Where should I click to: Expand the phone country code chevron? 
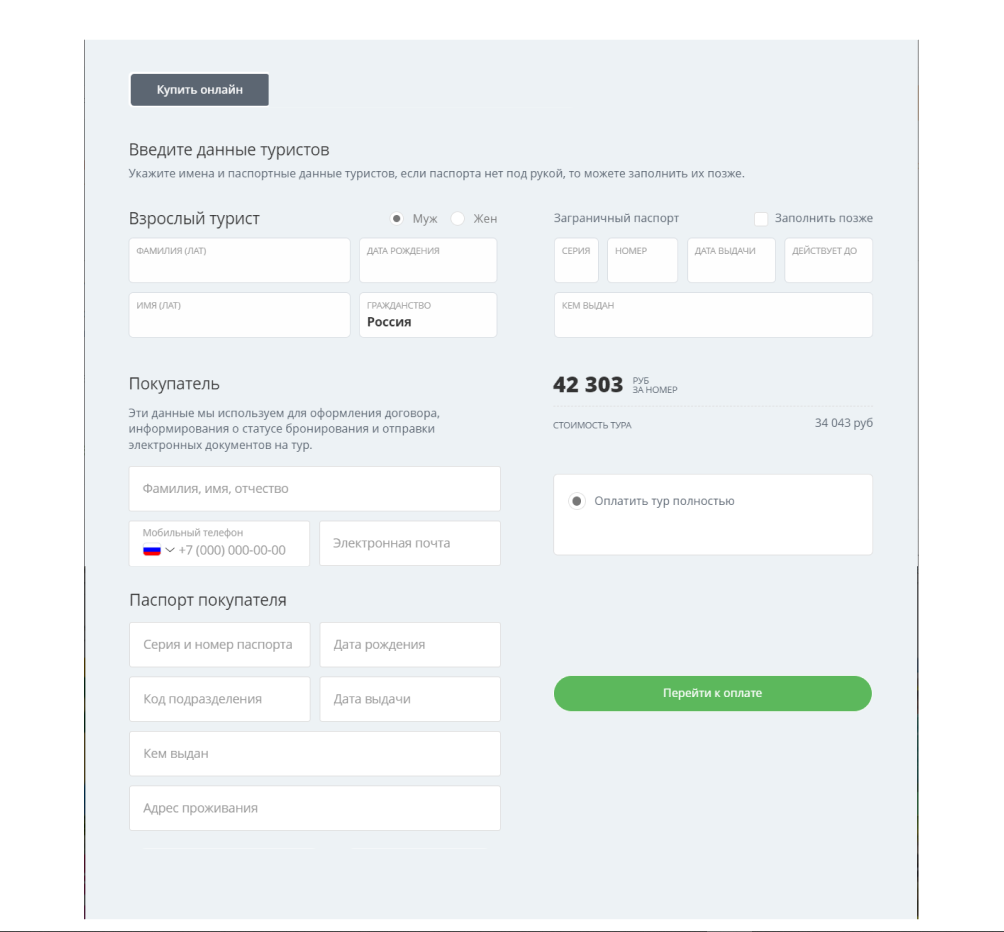(x=170, y=550)
